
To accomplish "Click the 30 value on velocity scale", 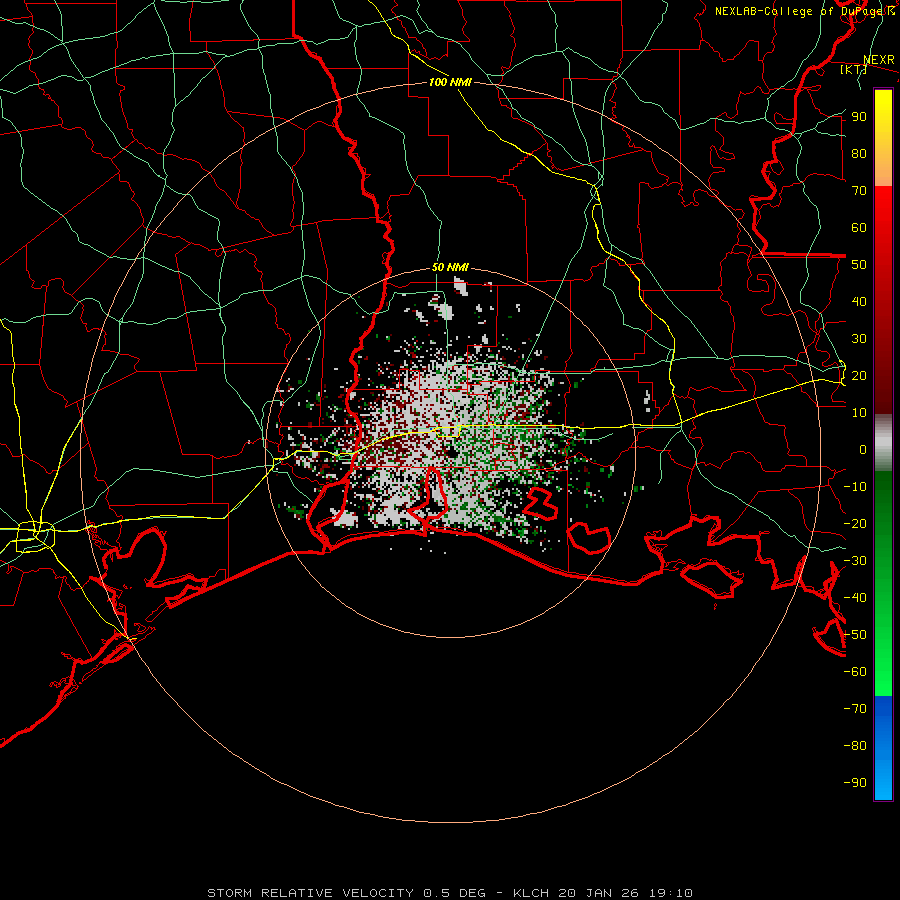I will (859, 339).
